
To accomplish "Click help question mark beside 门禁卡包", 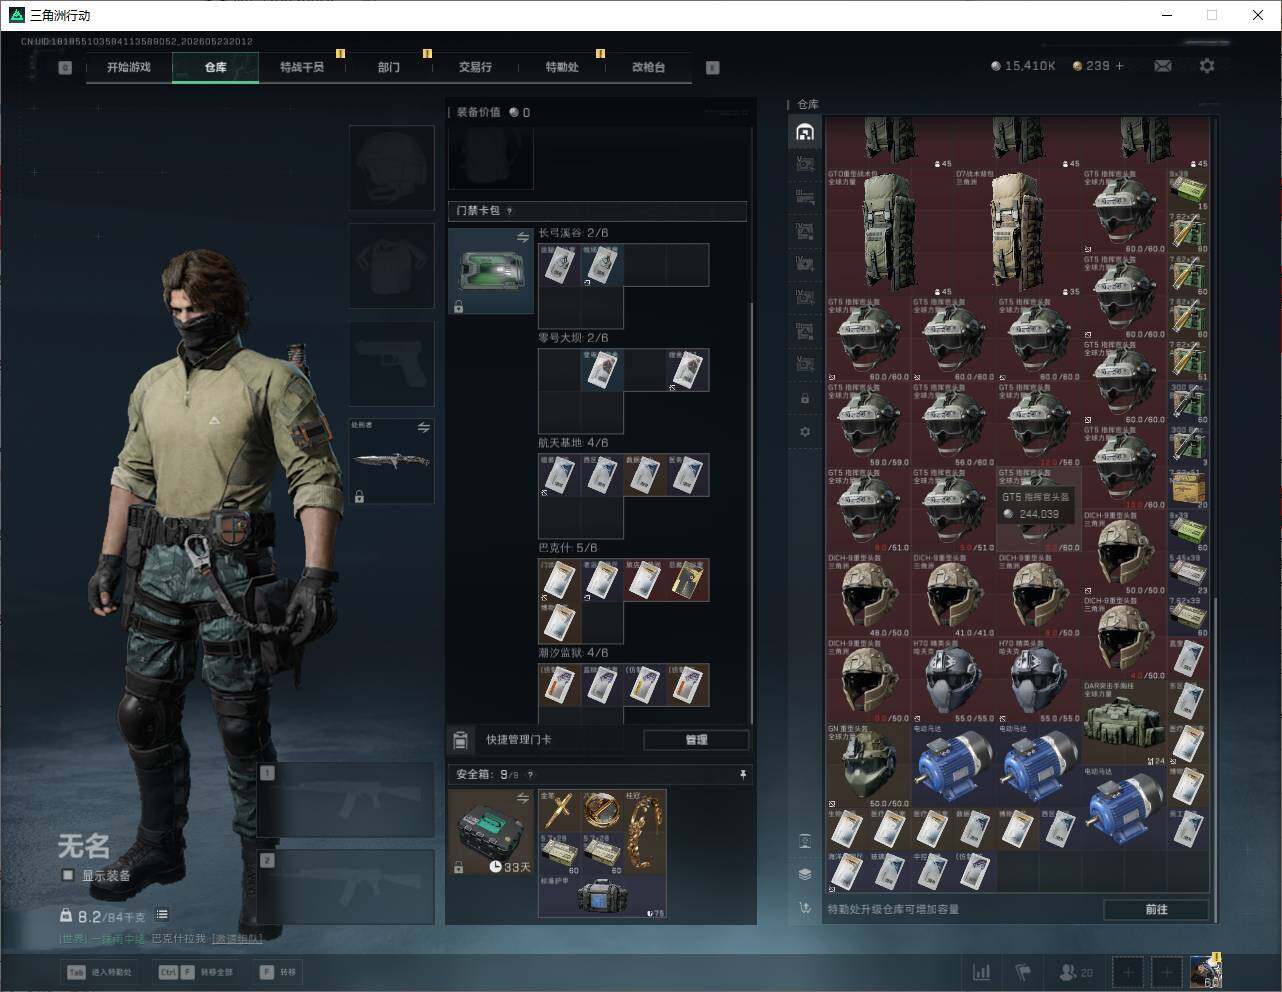I will (x=510, y=211).
